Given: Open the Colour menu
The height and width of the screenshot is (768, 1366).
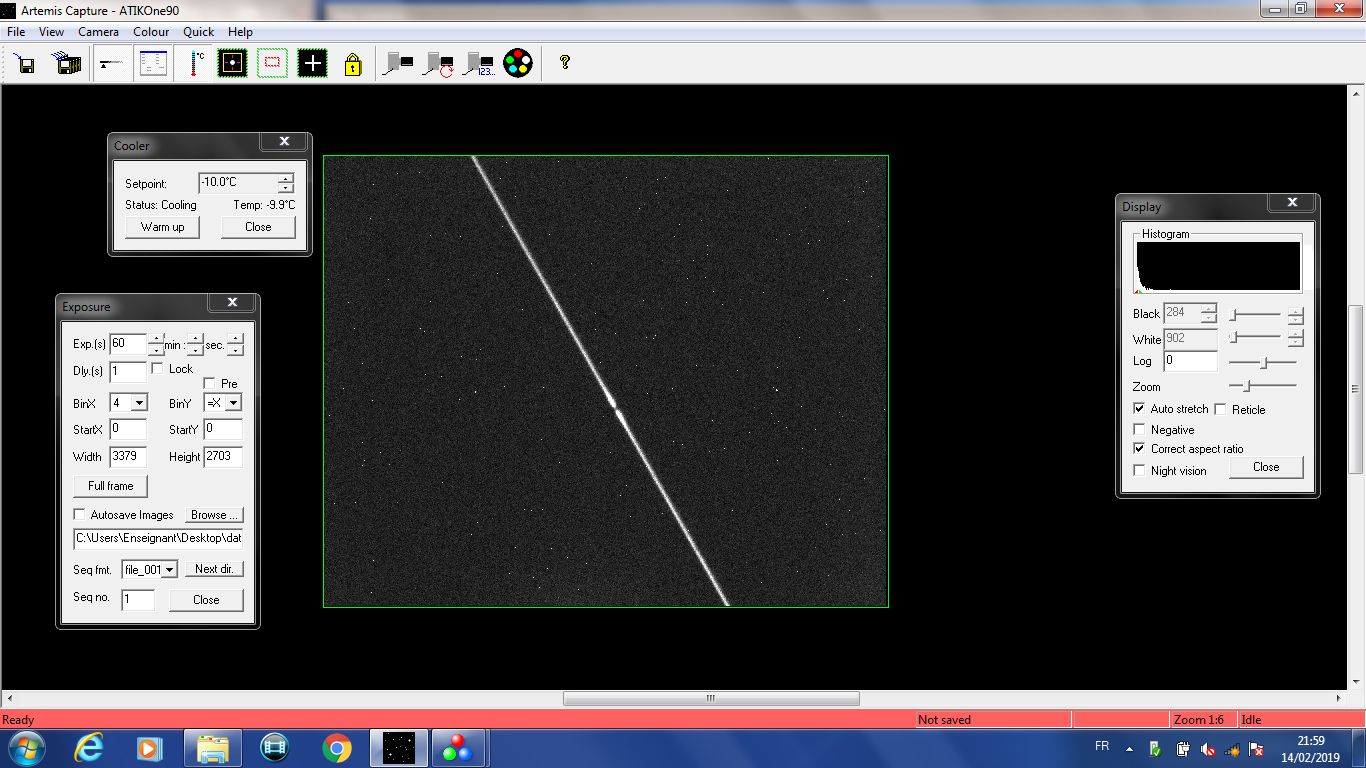Looking at the screenshot, I should tap(151, 32).
